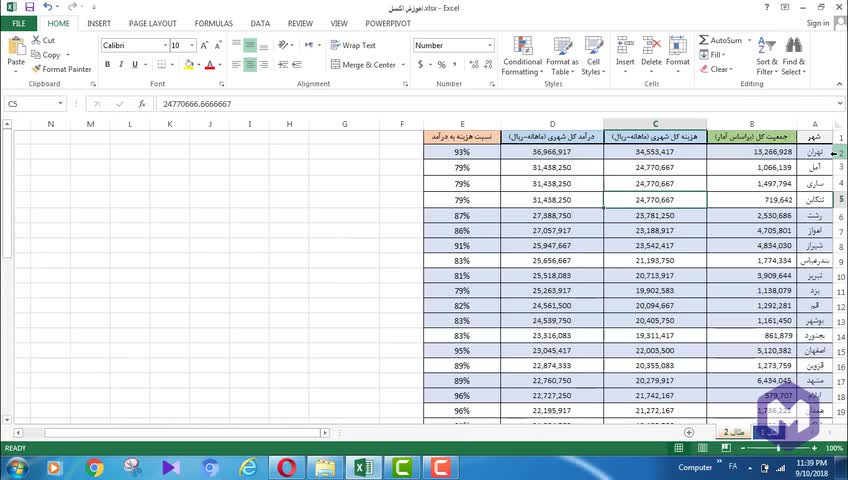Undo the last action
848x480 pixels.
(x=48, y=7)
